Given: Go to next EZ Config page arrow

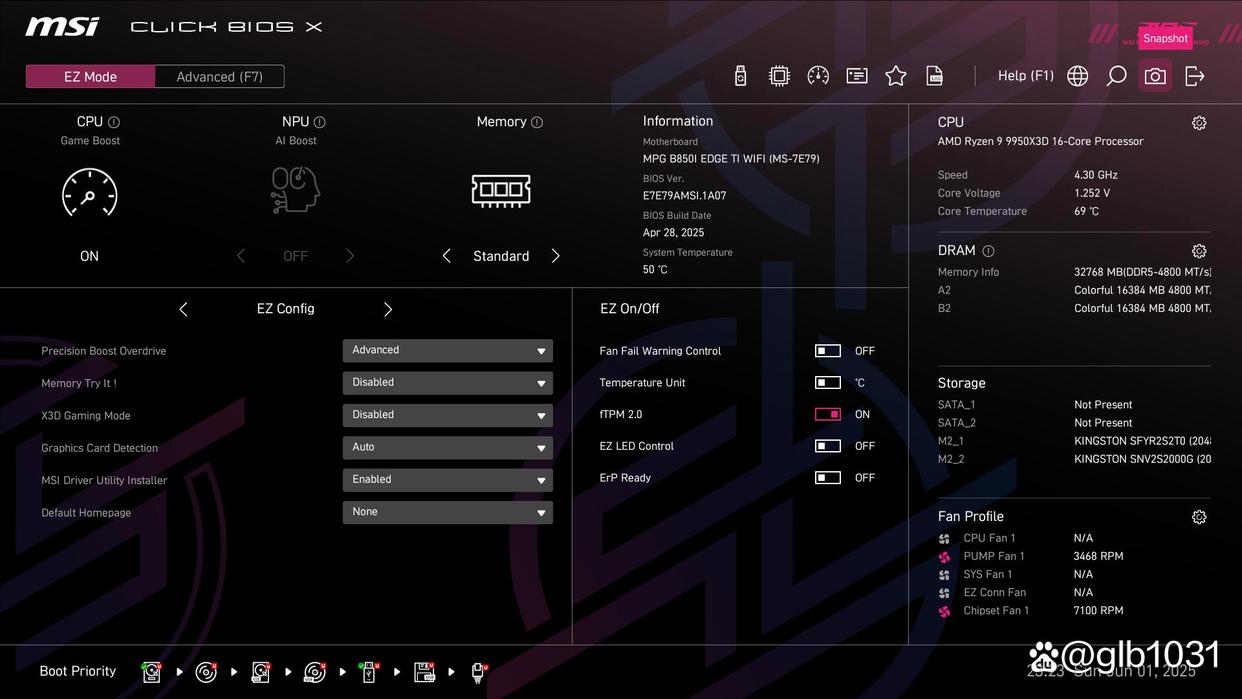Looking at the screenshot, I should [388, 309].
